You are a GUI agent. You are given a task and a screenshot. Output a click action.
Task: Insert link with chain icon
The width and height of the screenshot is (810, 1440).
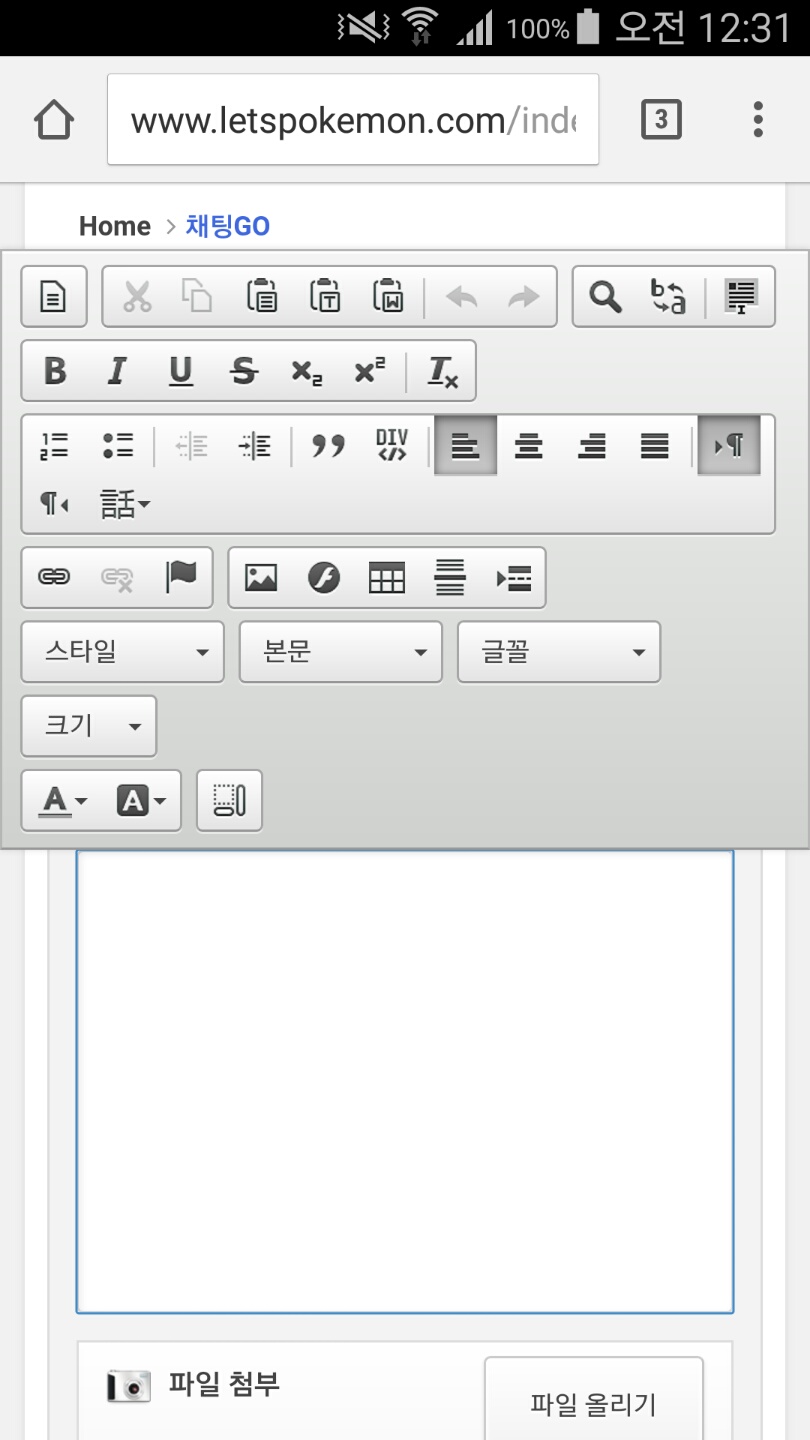tap(54, 578)
